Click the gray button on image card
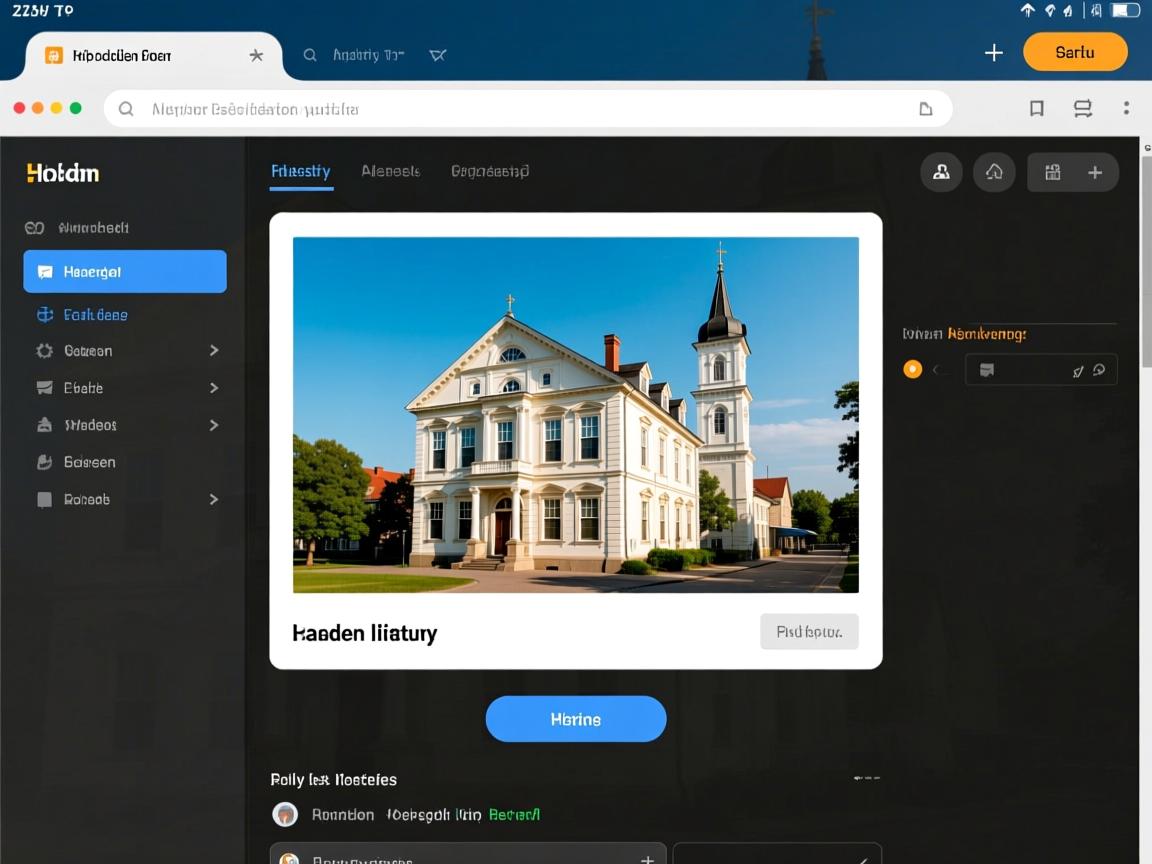Screen dimensions: 1152x864 click(x=809, y=632)
